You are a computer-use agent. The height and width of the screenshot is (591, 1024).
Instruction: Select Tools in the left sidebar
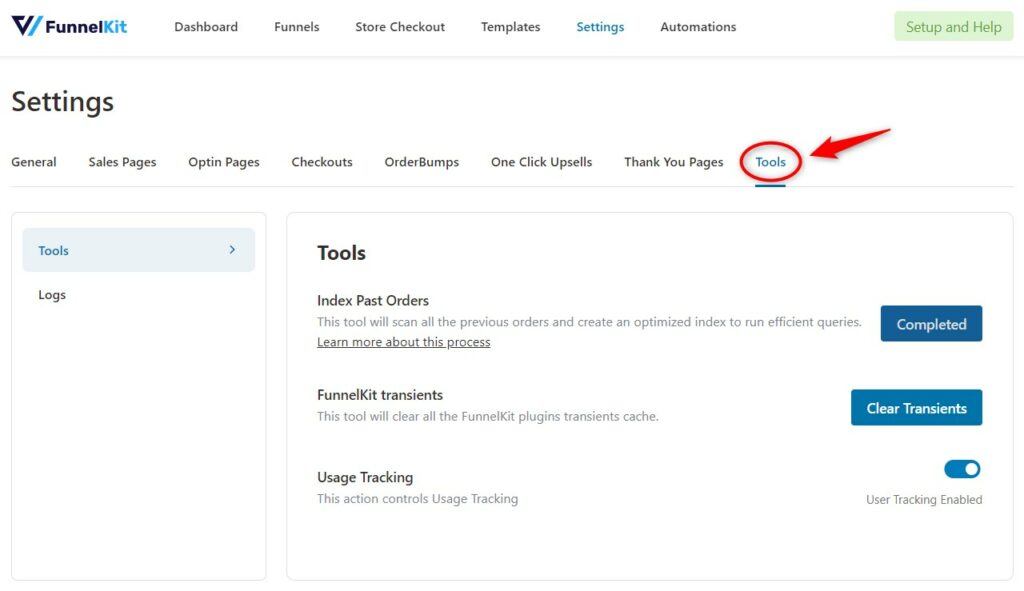pos(138,250)
